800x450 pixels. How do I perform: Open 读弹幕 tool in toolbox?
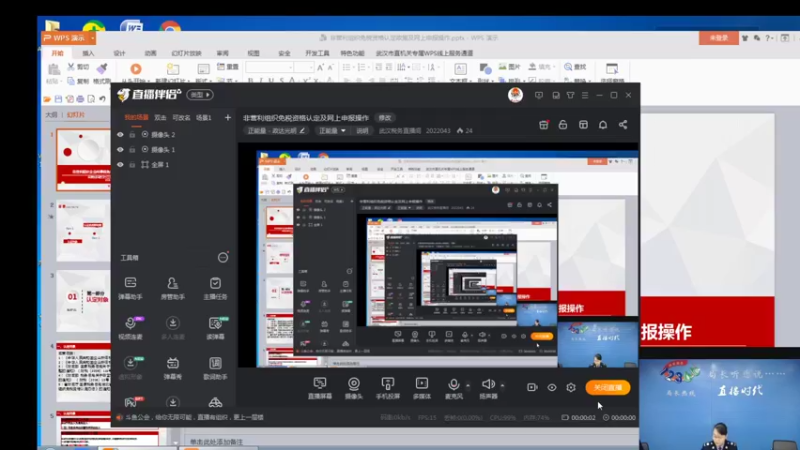coord(215,328)
